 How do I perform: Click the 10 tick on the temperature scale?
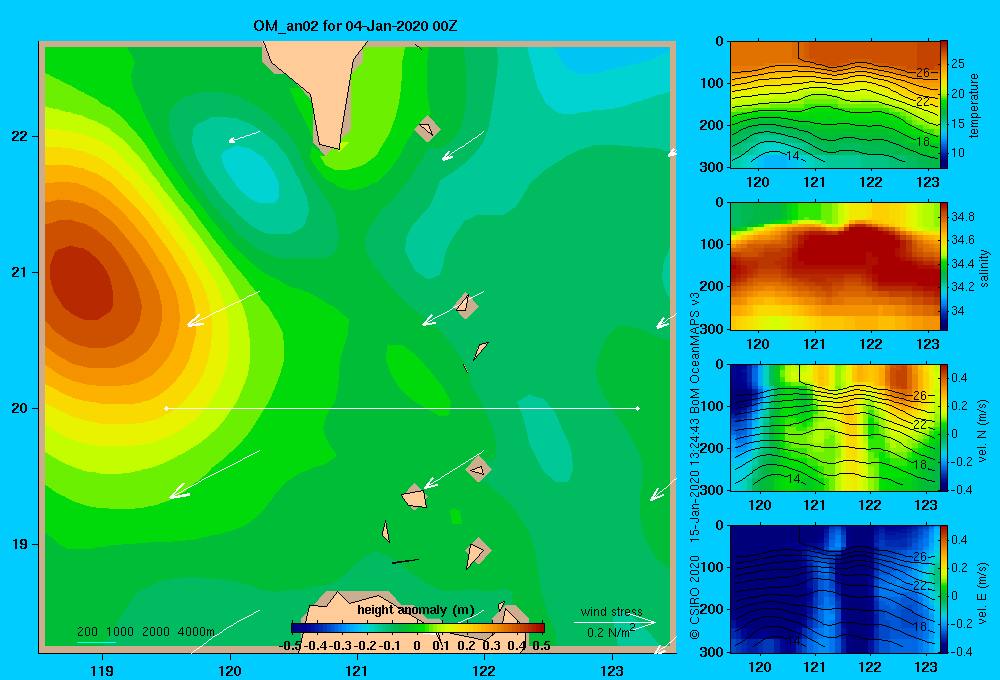(x=957, y=152)
